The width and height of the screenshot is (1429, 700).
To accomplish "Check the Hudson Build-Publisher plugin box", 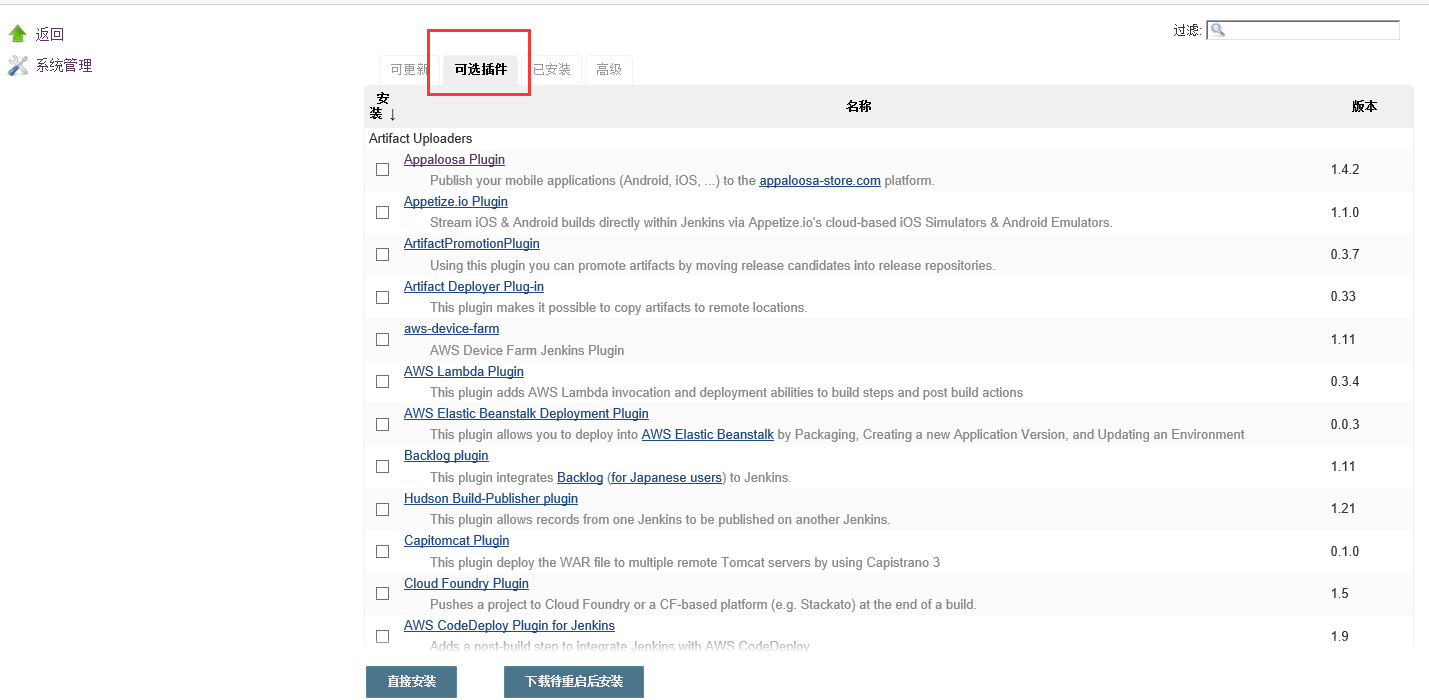I will [382, 509].
